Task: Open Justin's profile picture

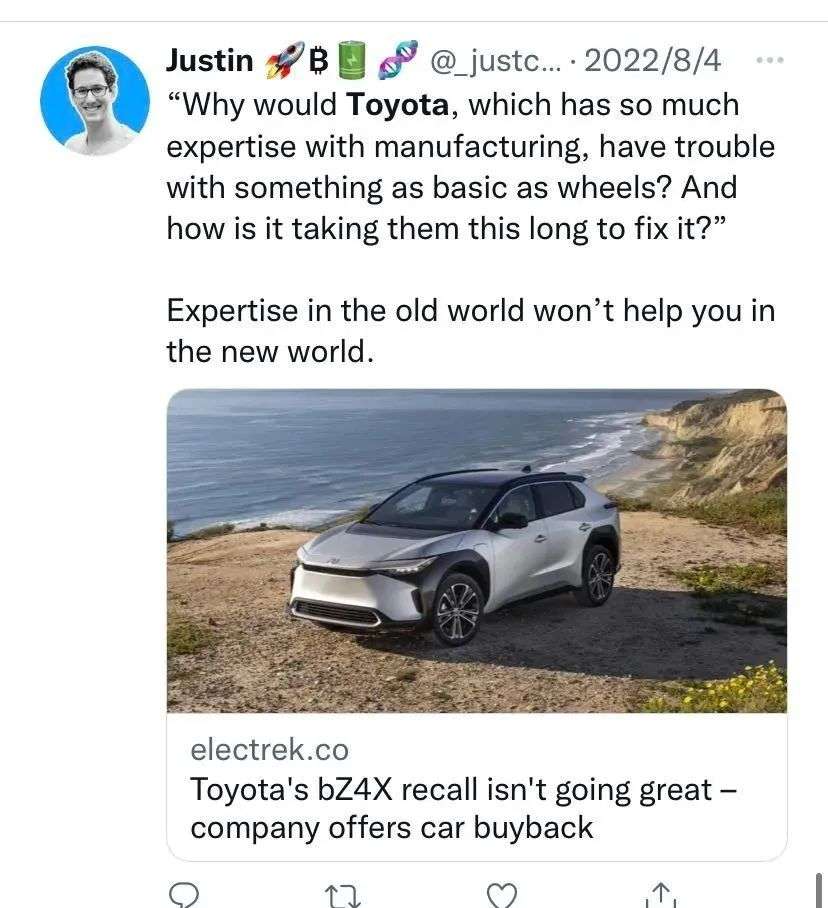Action: point(94,101)
